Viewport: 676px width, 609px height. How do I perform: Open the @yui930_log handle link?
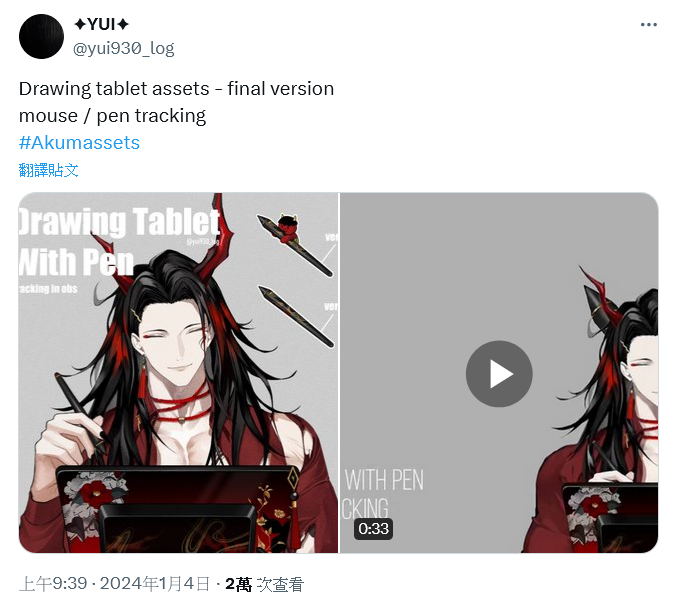coord(124,48)
